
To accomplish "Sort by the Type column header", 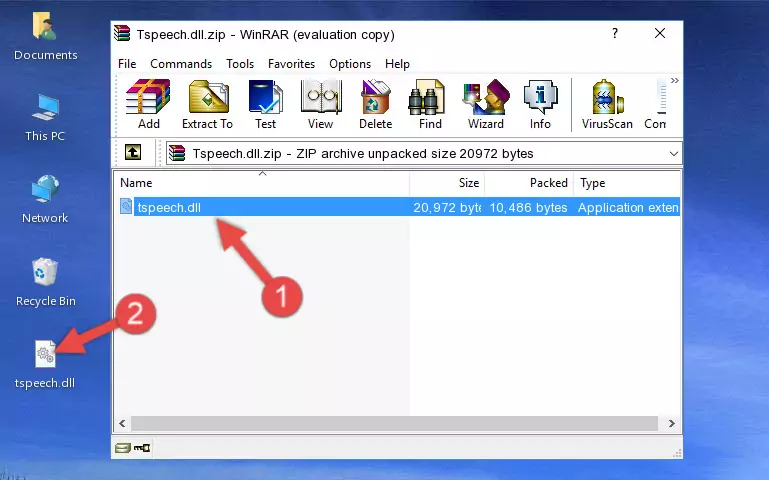I will 627,183.
